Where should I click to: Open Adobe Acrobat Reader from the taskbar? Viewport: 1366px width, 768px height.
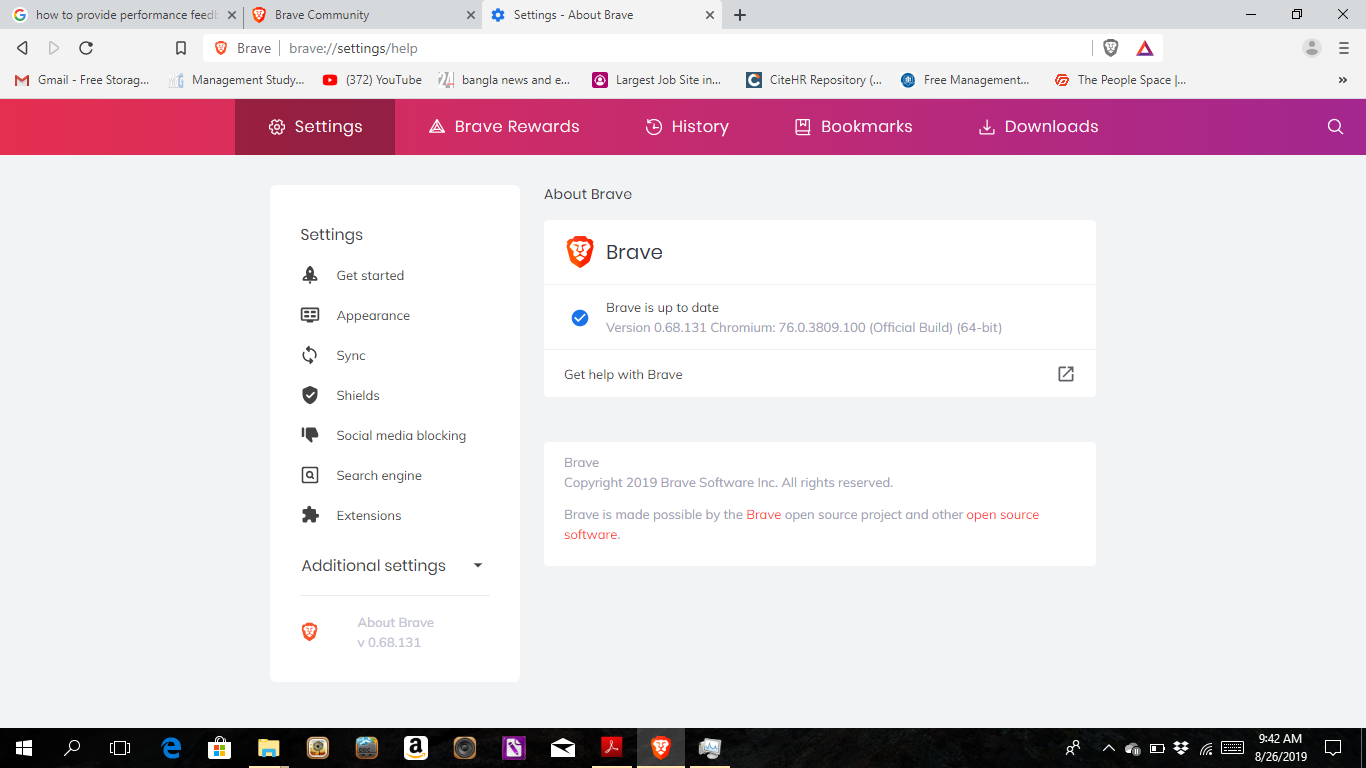612,748
